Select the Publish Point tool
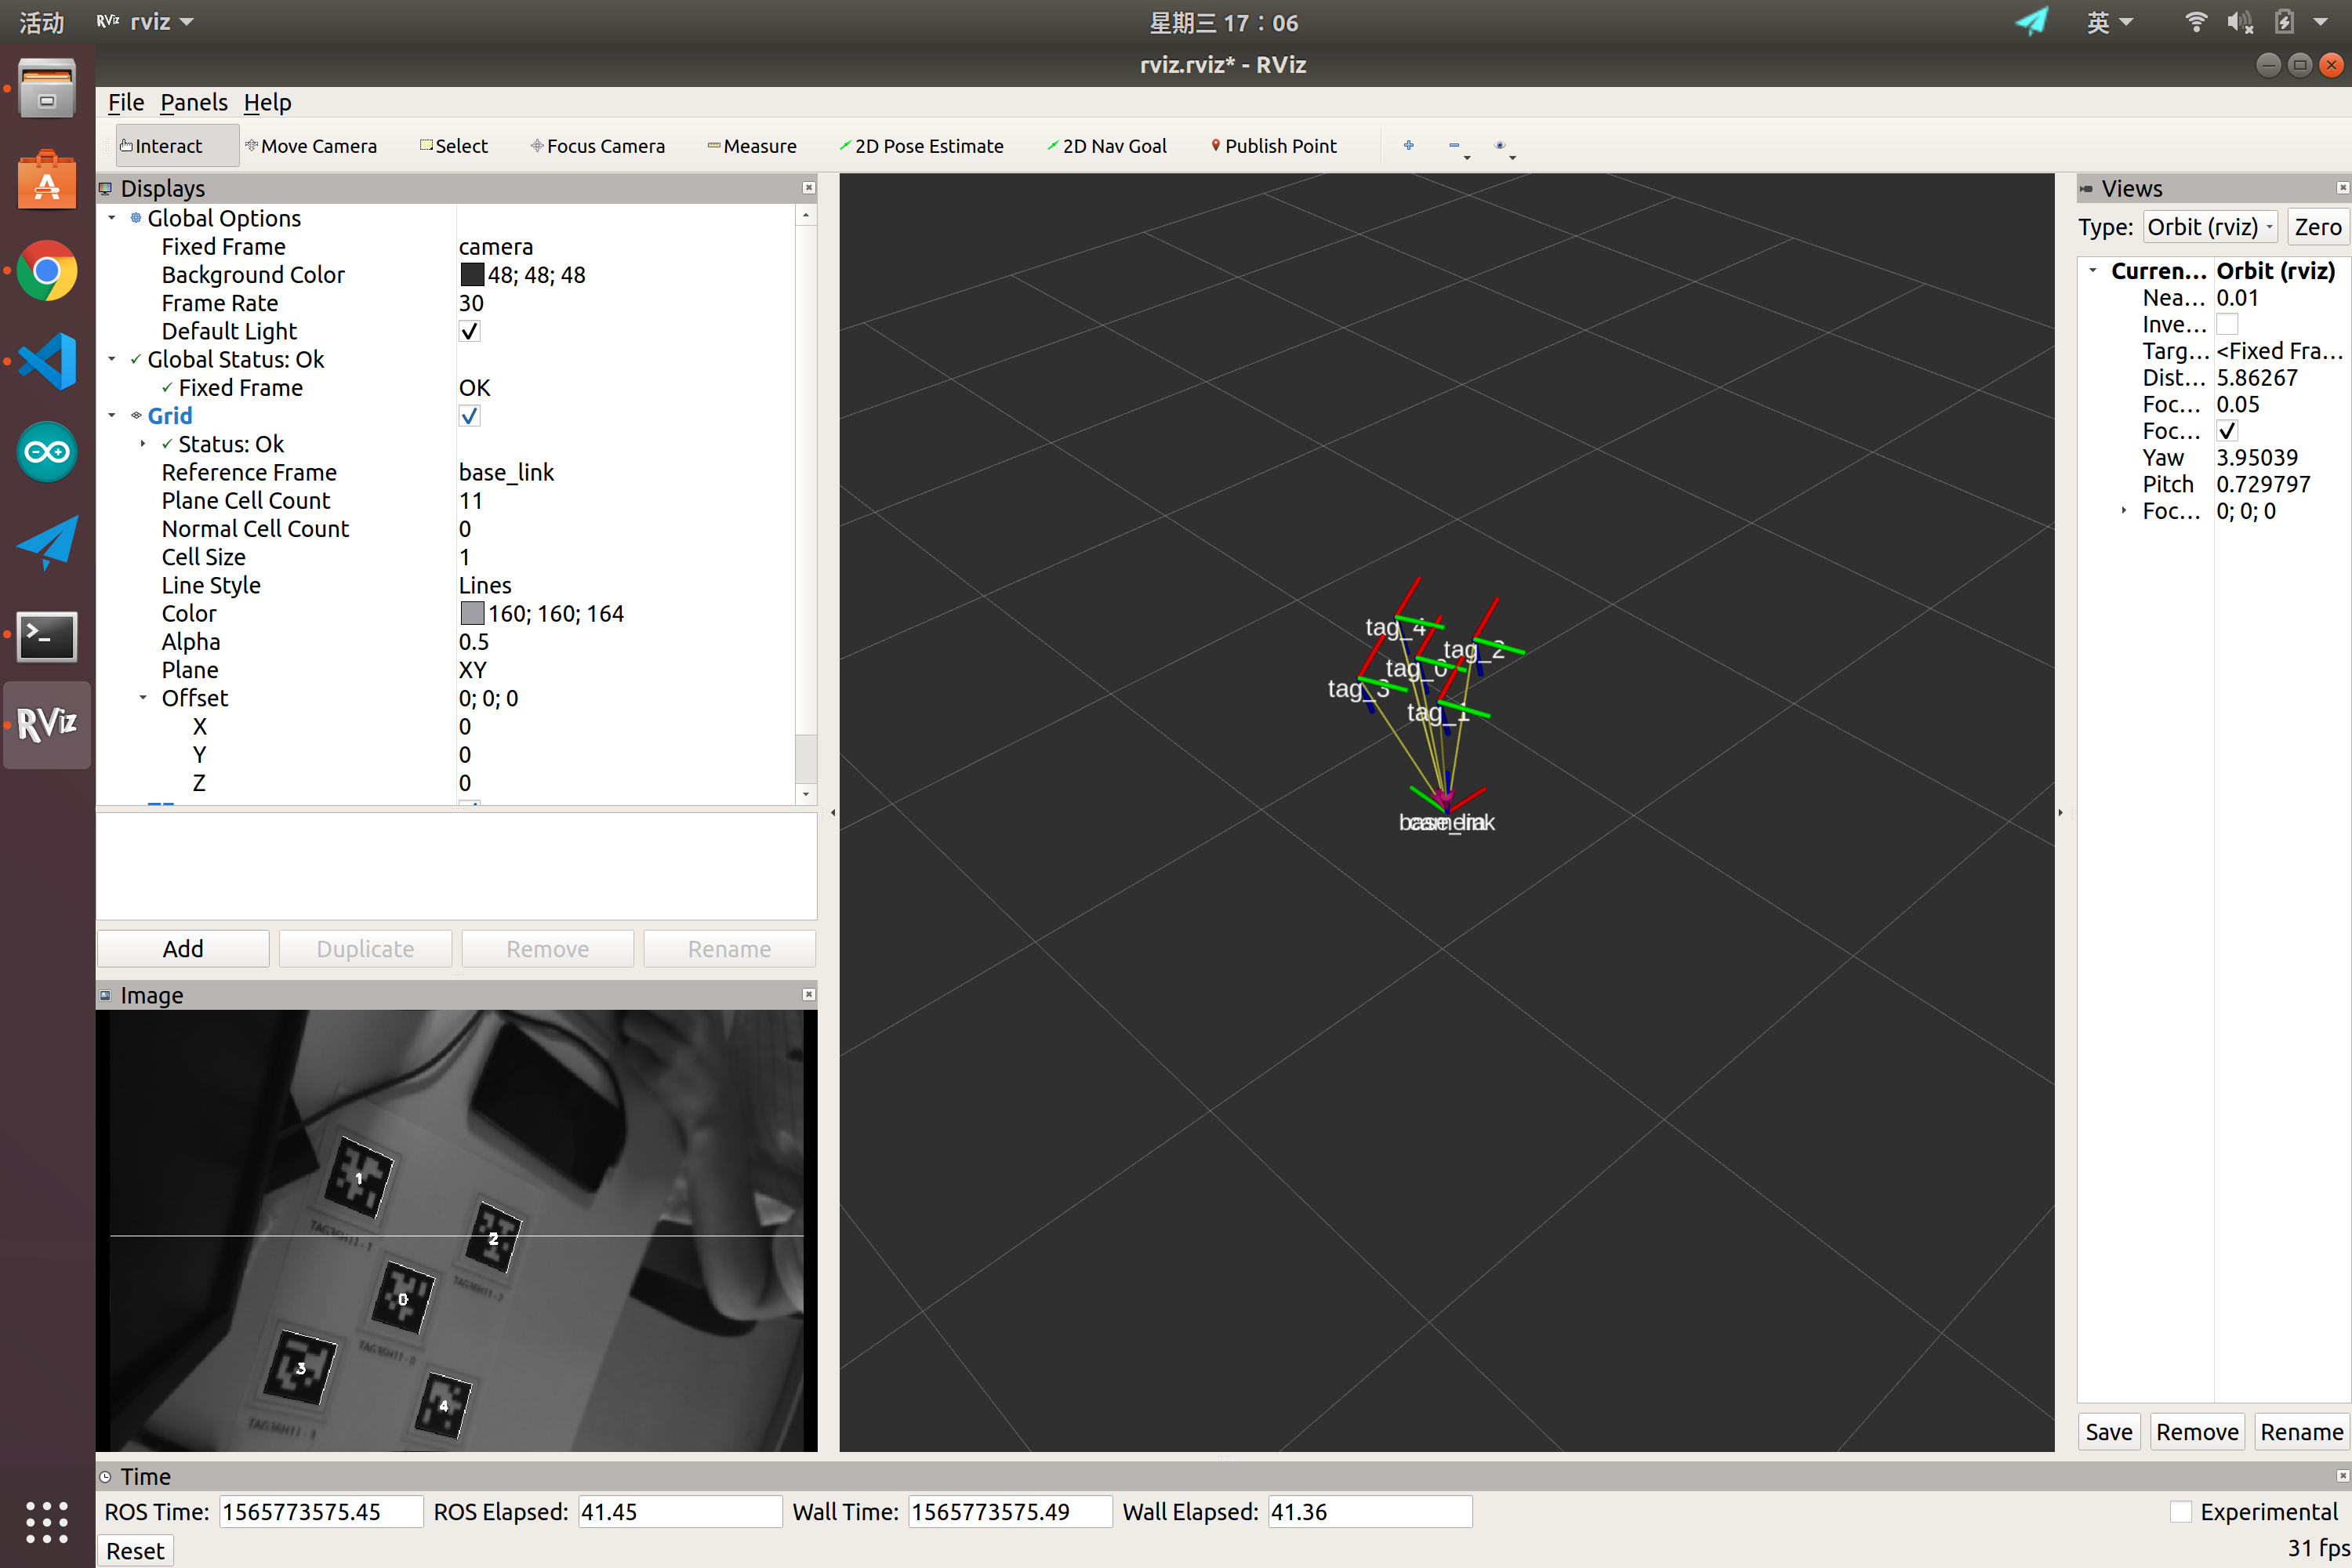 point(1273,146)
